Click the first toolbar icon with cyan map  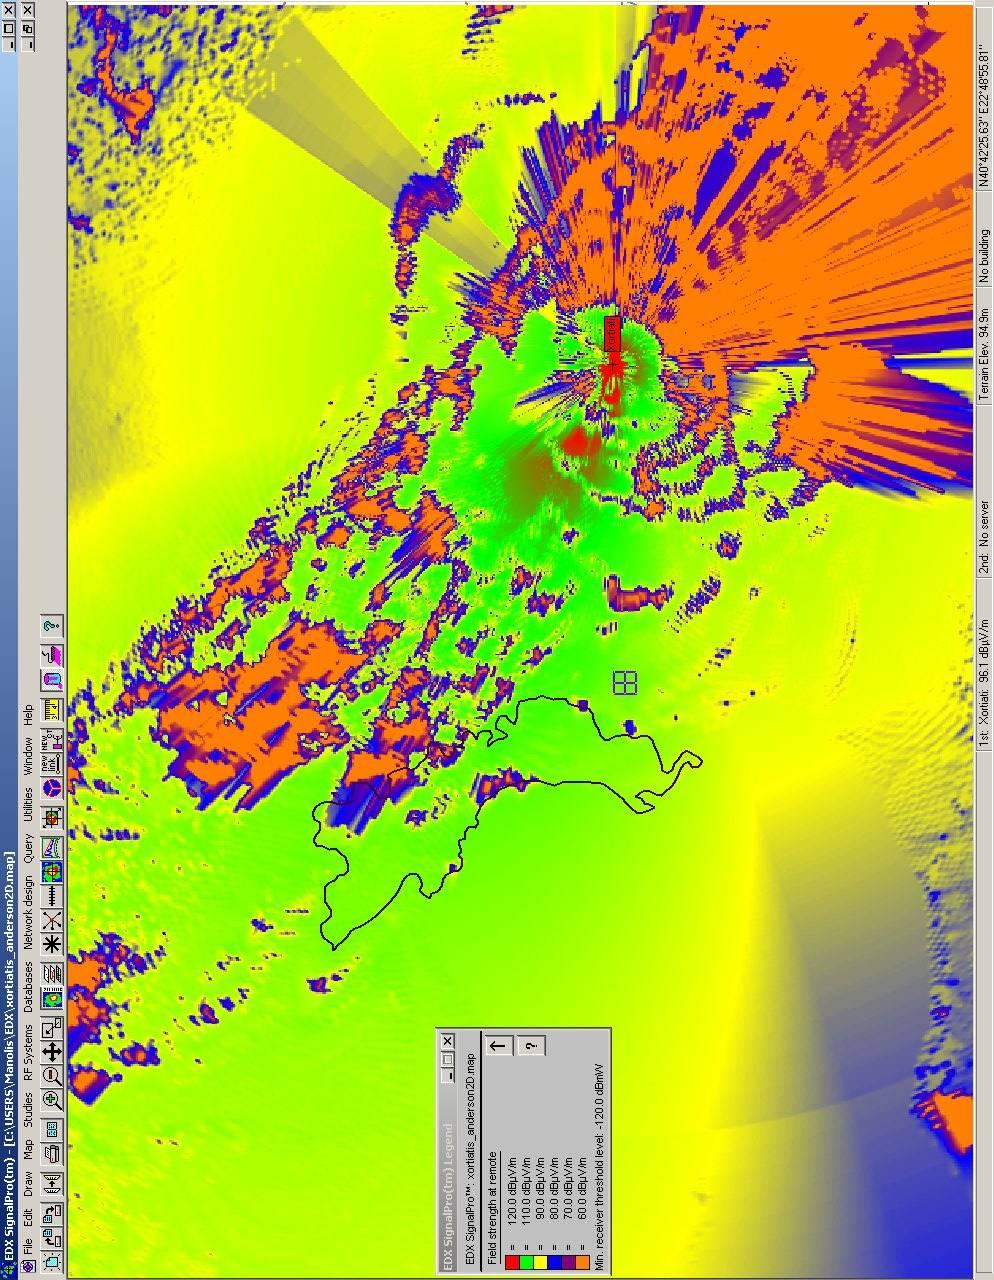(x=50, y=1261)
